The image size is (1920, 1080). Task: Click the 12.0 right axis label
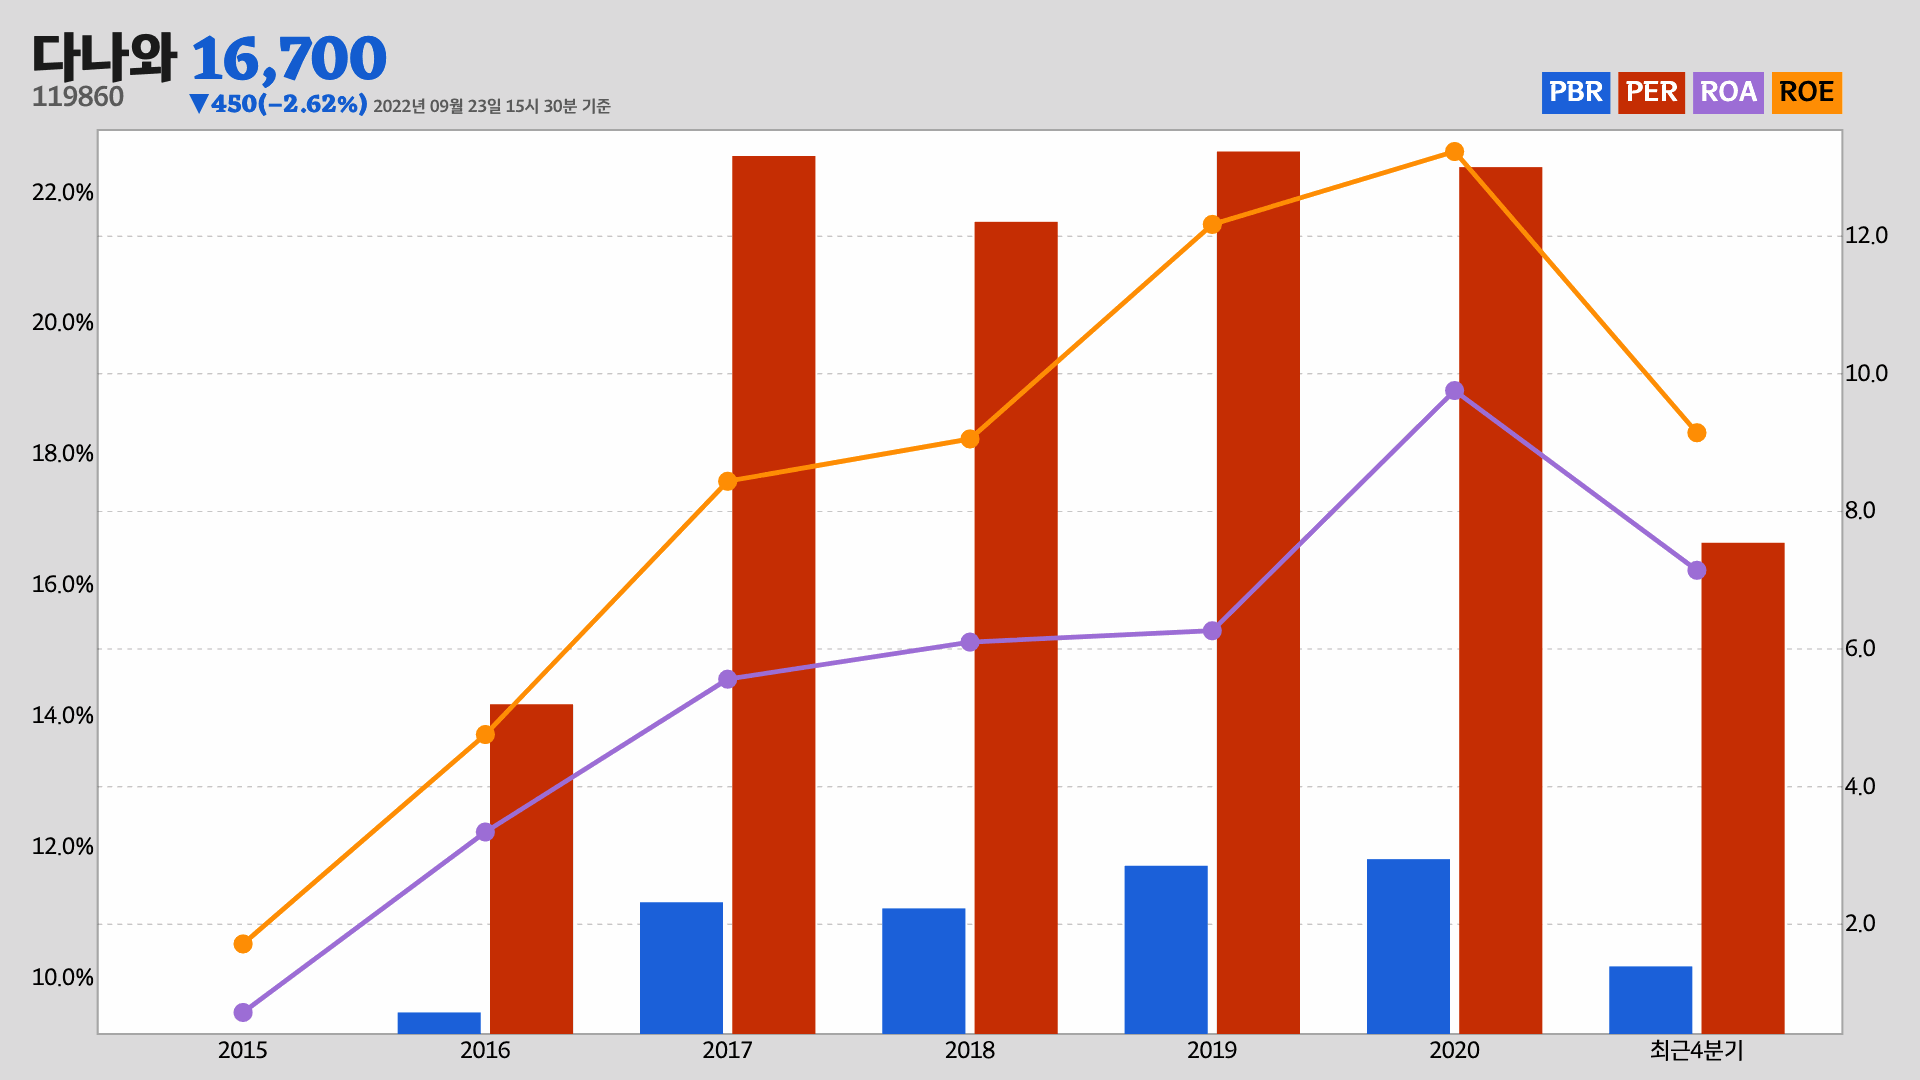click(1867, 236)
